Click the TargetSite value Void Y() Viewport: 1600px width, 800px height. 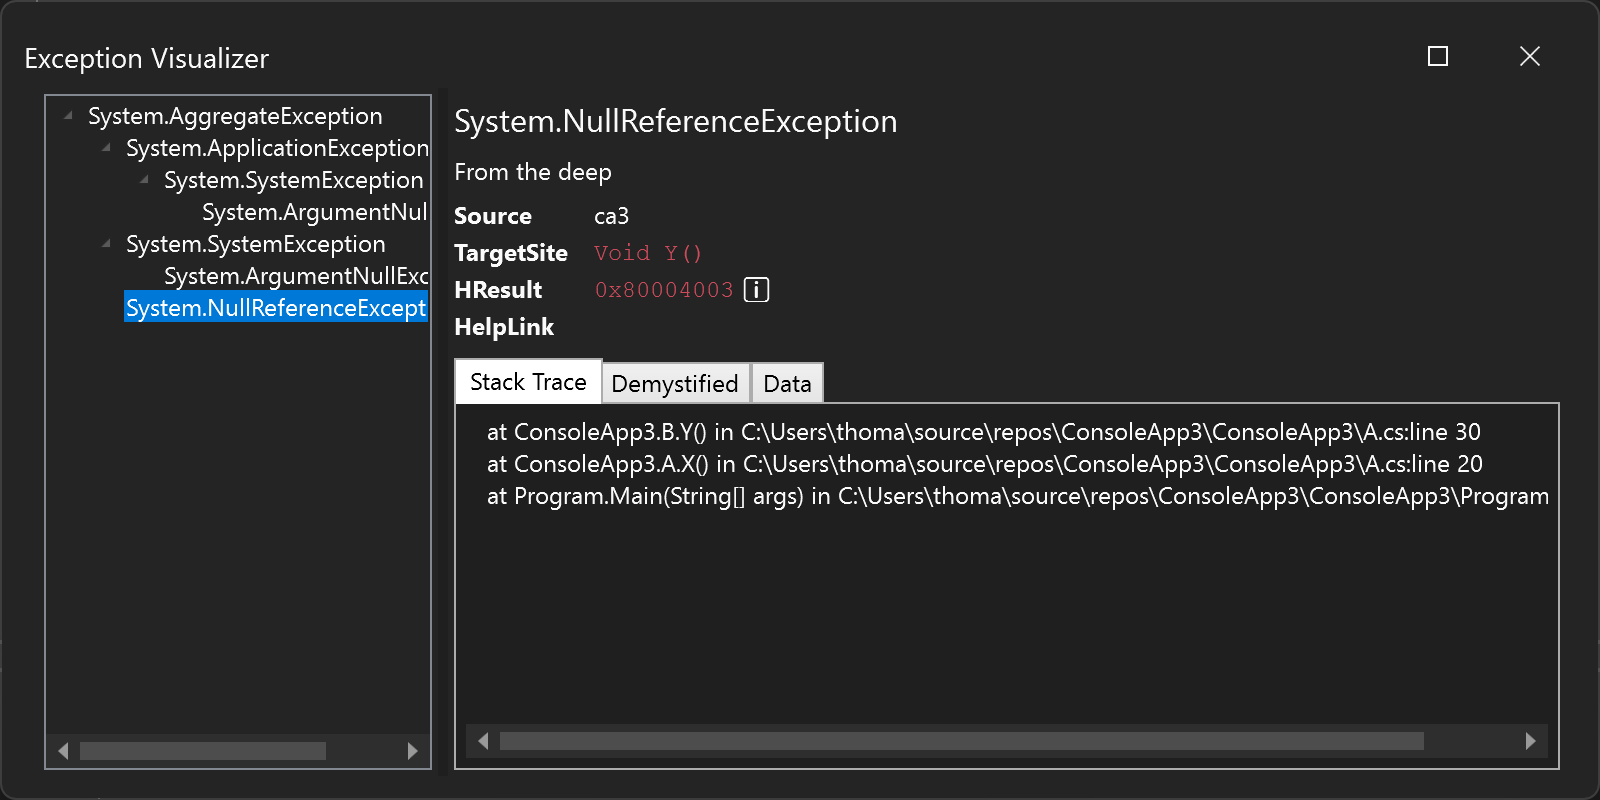pyautogui.click(x=648, y=253)
